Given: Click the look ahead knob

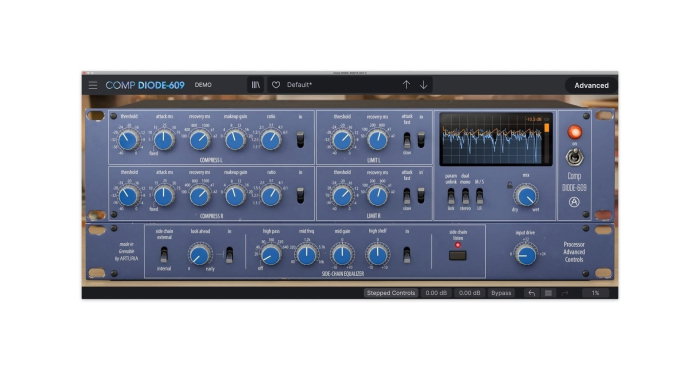Looking at the screenshot, I should (x=200, y=255).
